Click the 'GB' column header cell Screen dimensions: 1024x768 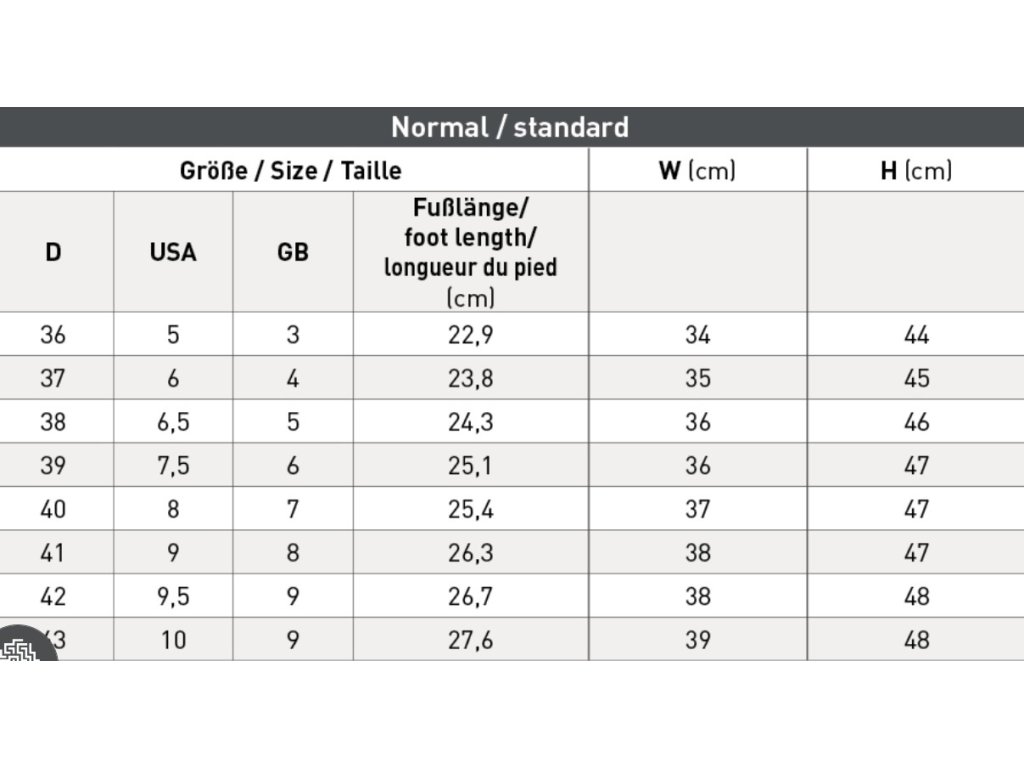tap(293, 252)
